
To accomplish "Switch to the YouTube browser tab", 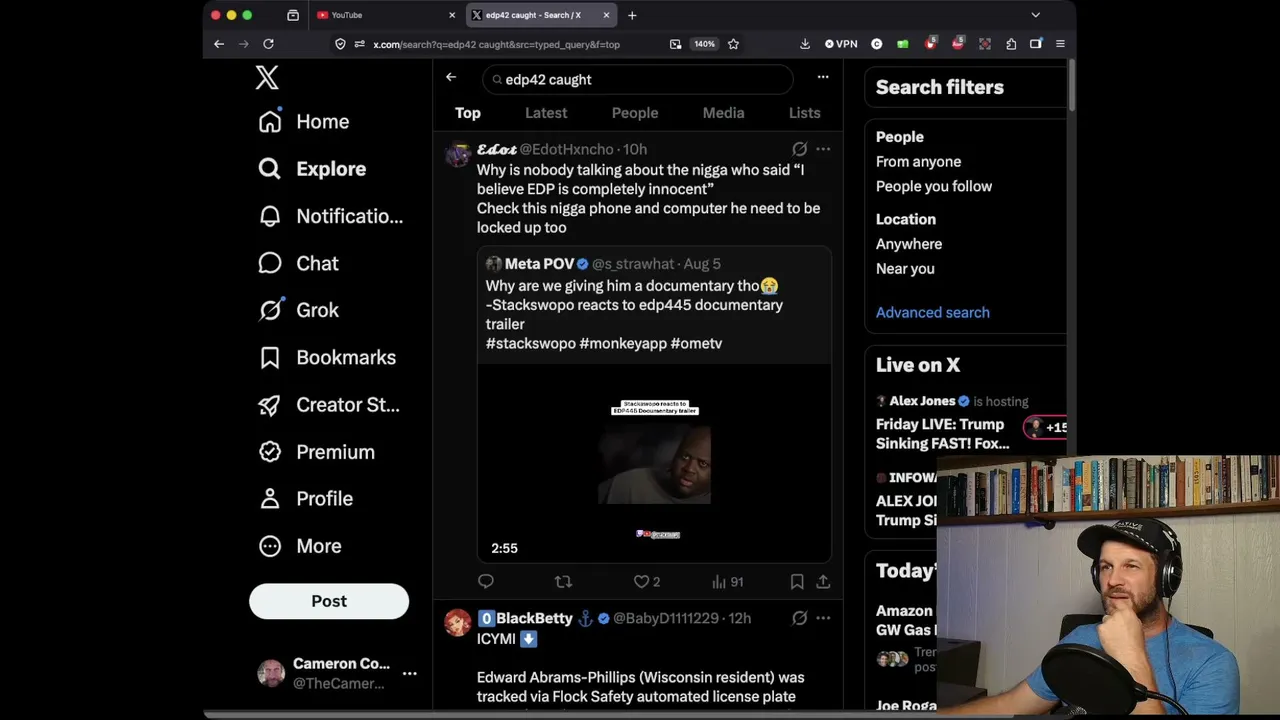I will point(385,15).
